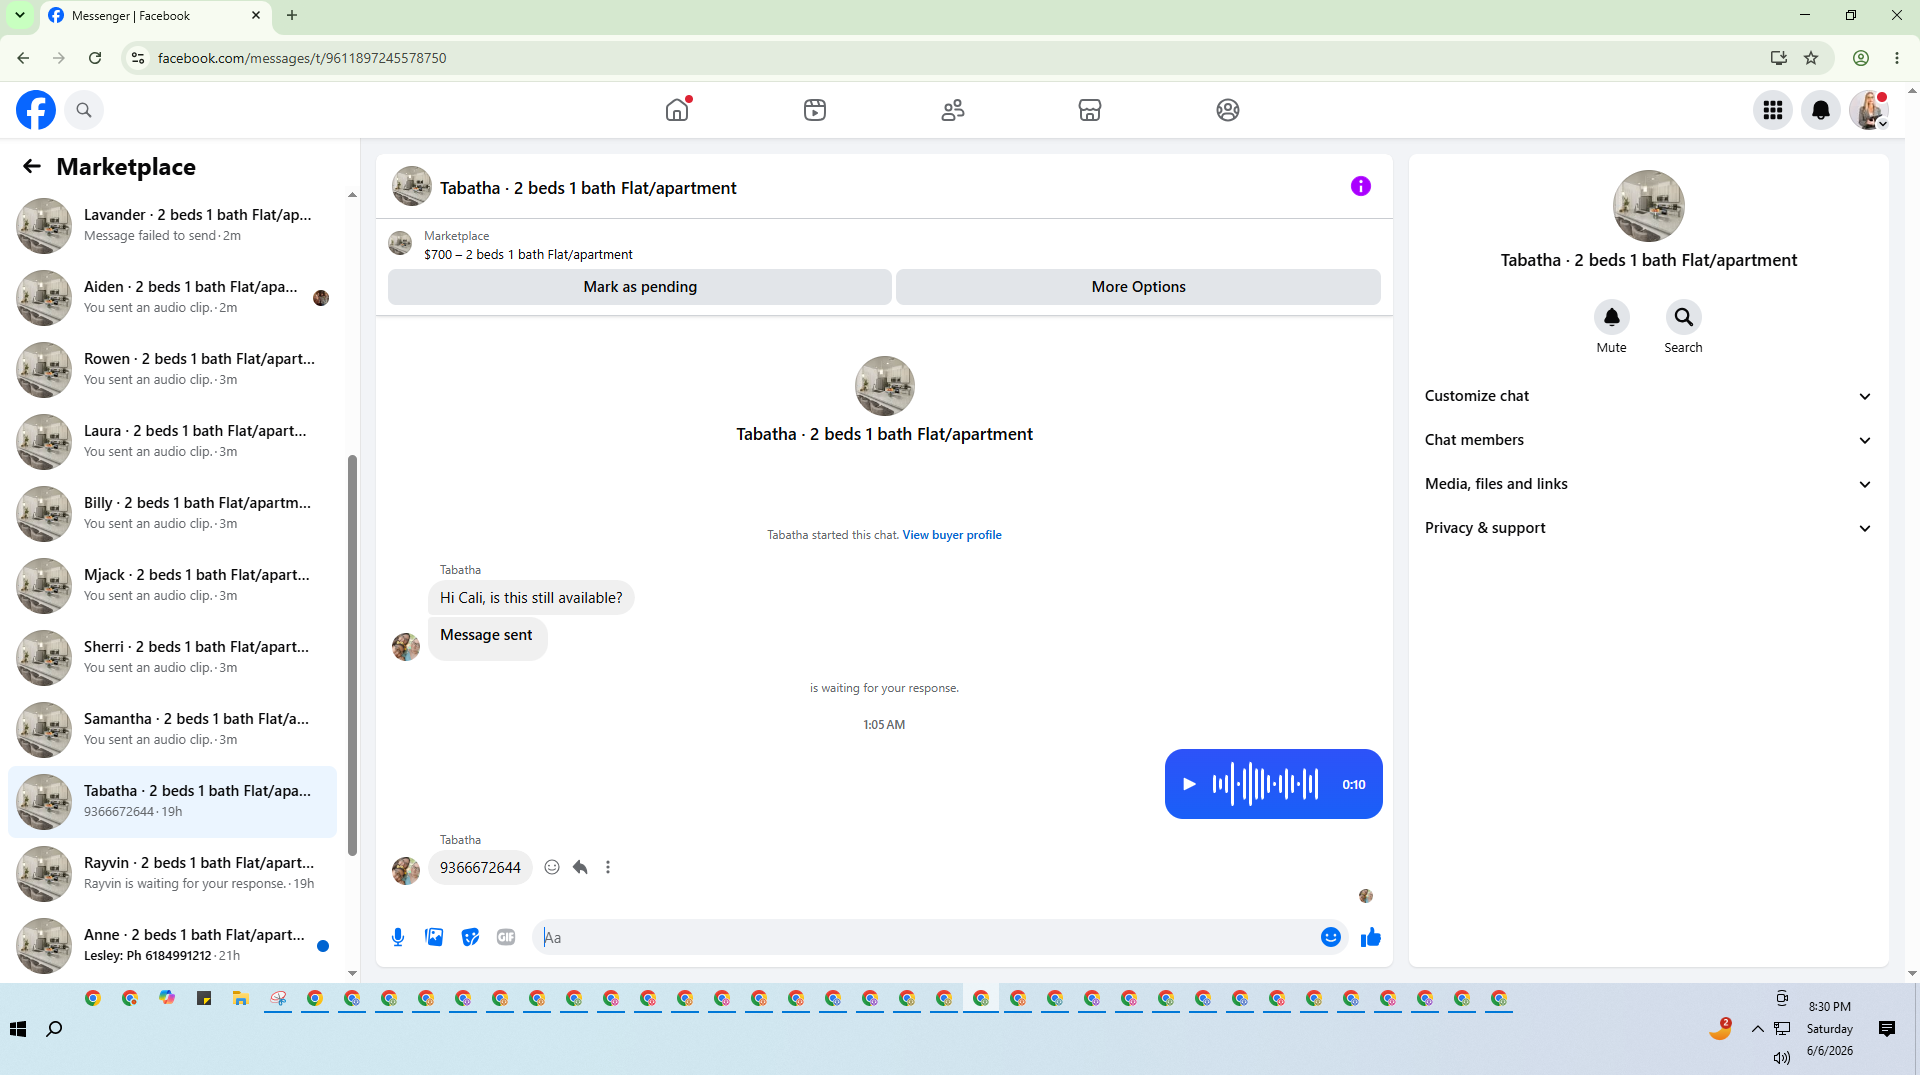Open the Samantha conversation
The height and width of the screenshot is (1075, 1920).
pyautogui.click(x=172, y=729)
